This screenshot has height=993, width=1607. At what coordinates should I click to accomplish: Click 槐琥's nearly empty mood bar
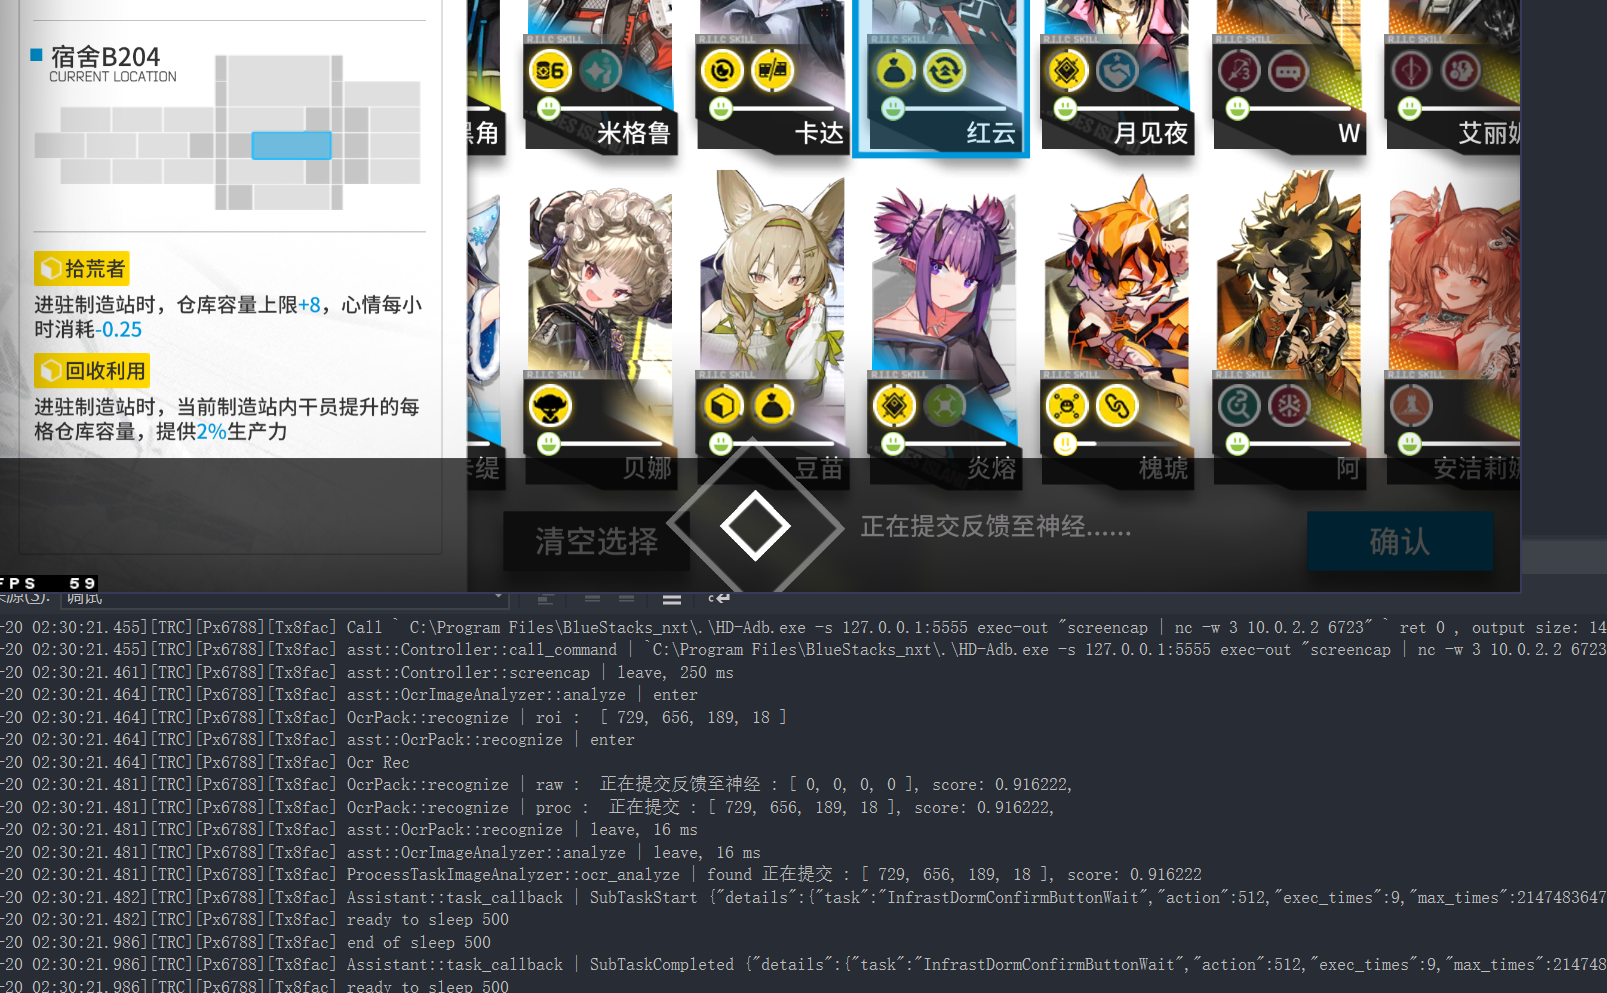tap(1127, 443)
